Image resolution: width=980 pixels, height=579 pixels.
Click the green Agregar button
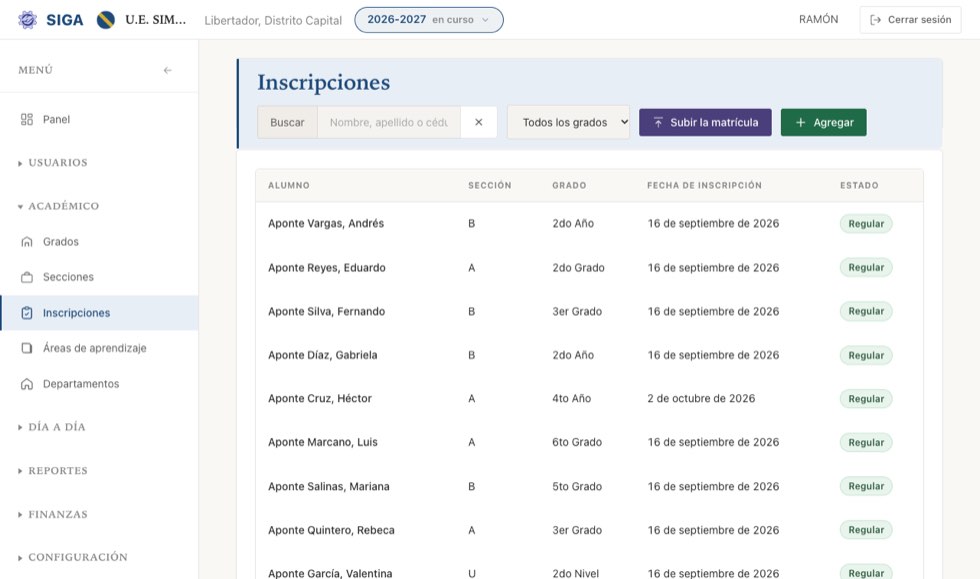[x=824, y=123]
